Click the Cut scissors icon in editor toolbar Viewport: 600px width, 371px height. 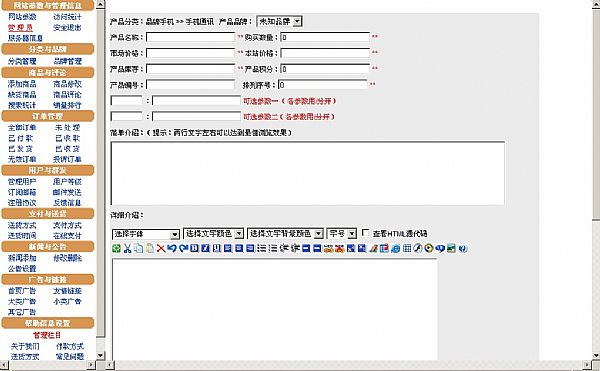(127, 248)
